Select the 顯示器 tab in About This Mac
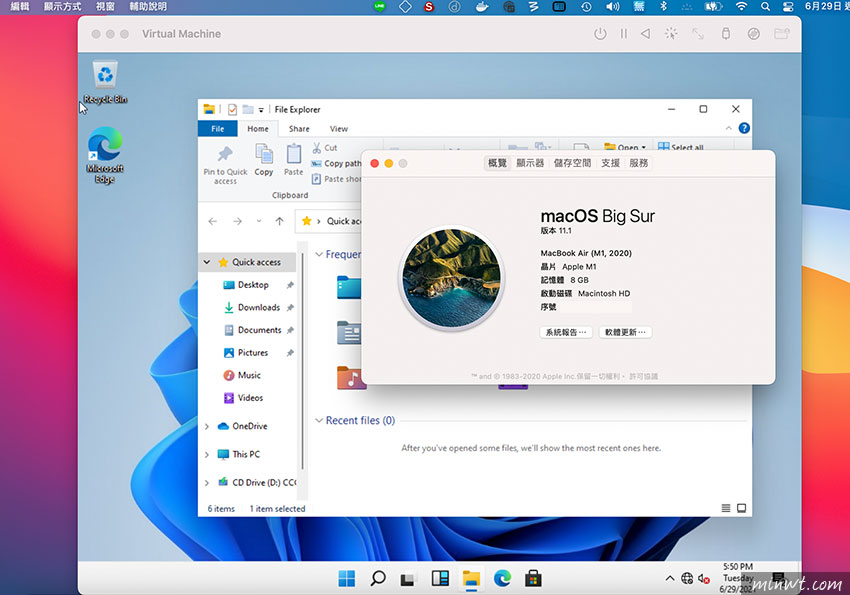850x595 pixels. tap(530, 163)
